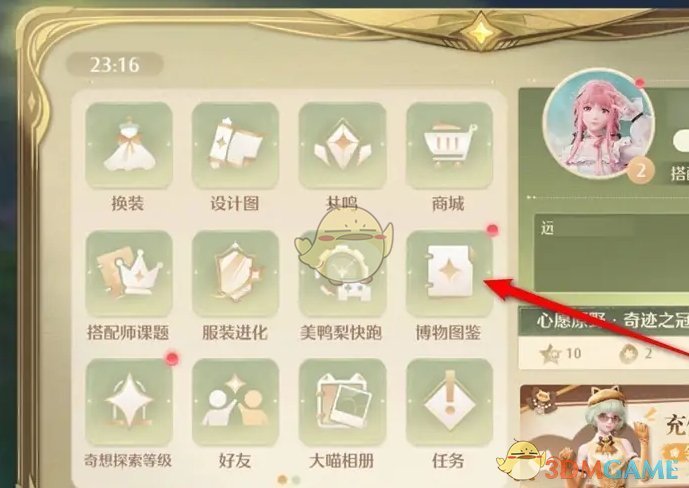Click the 10 star count indicator

(561, 353)
